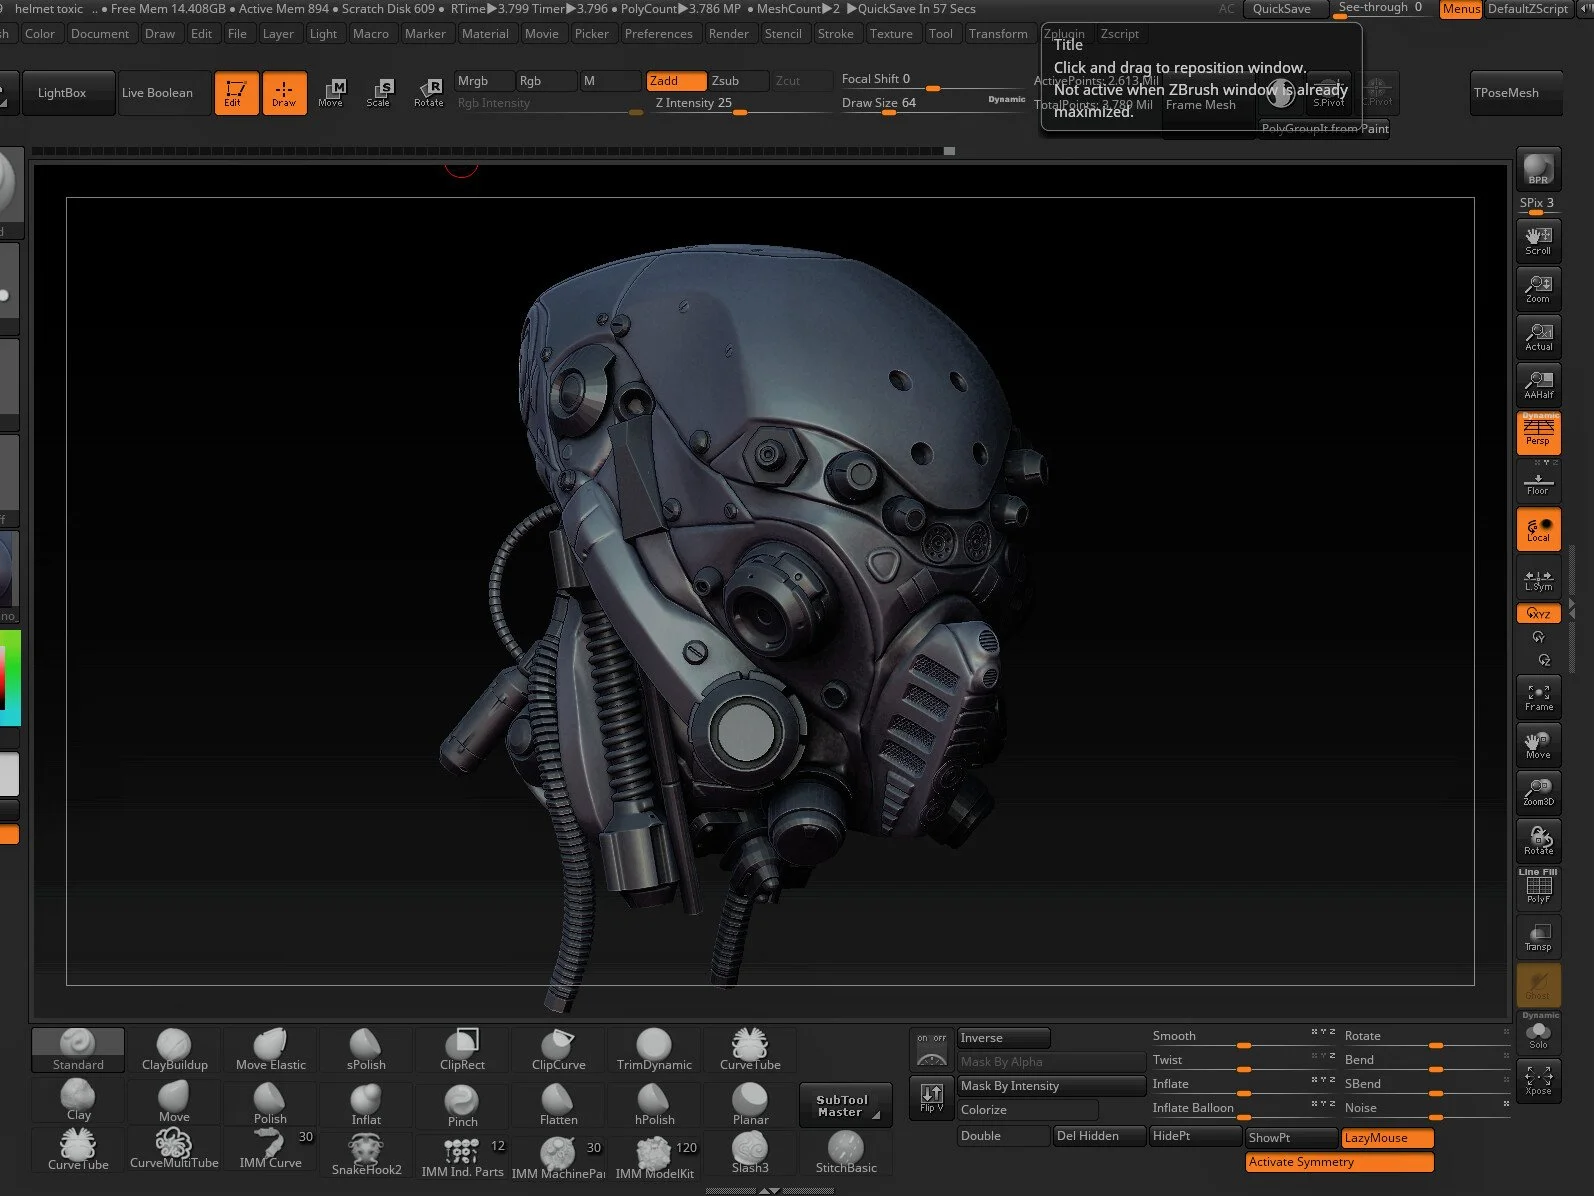Image resolution: width=1594 pixels, height=1196 pixels.
Task: Select the ClipRect brush
Action: point(462,1049)
